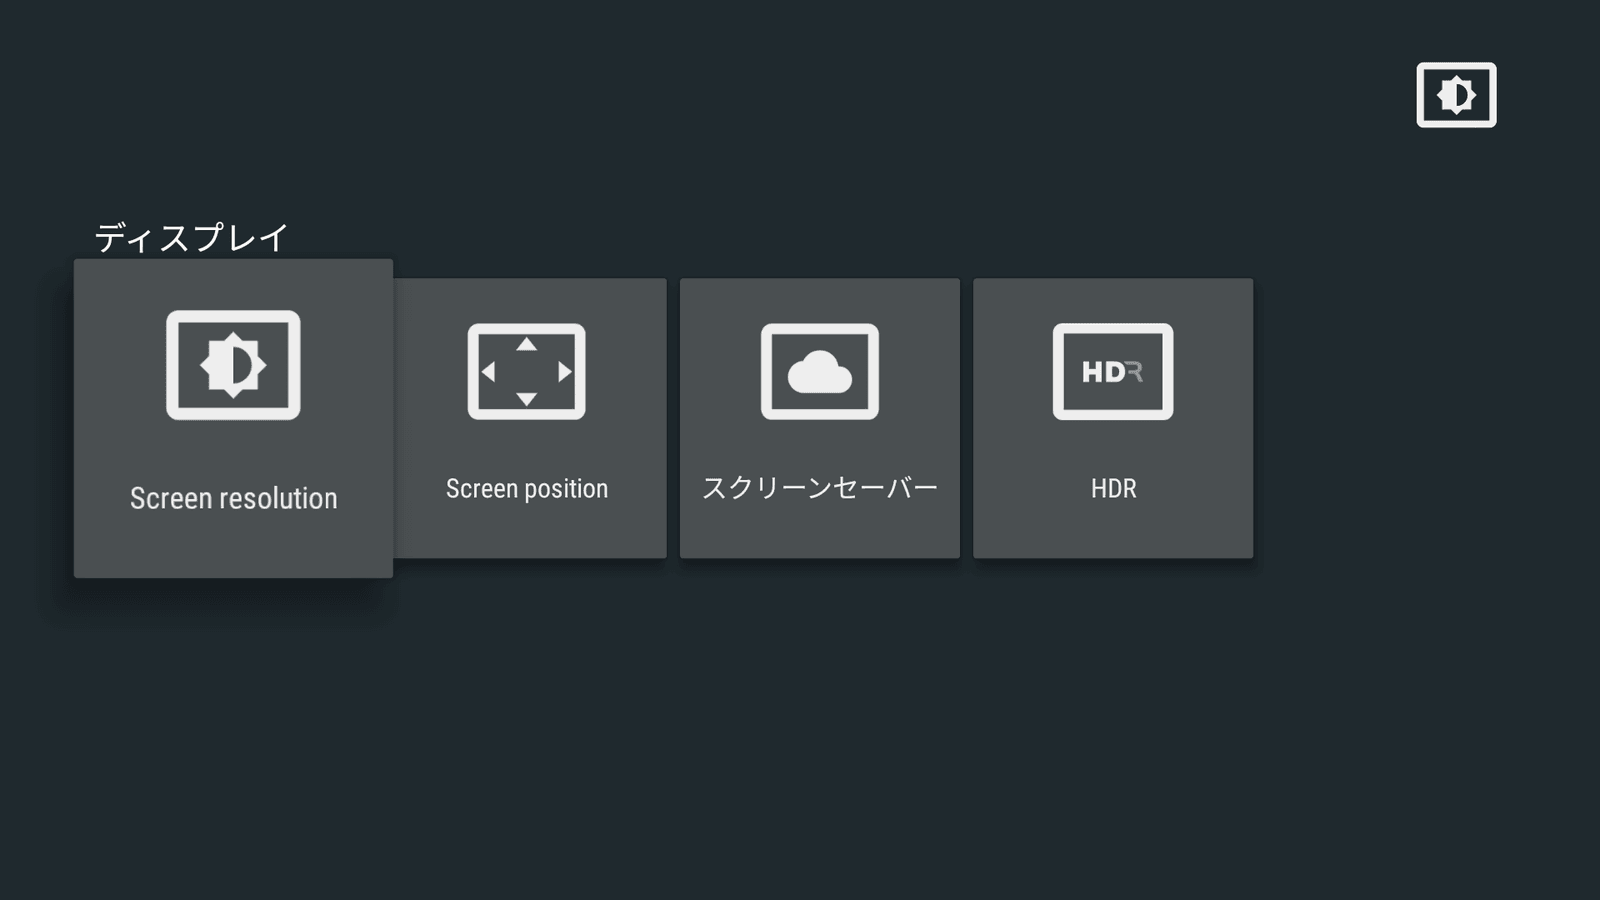Click the right arrow inside Screen position icon
This screenshot has height=900, width=1600.
pyautogui.click(x=564, y=372)
